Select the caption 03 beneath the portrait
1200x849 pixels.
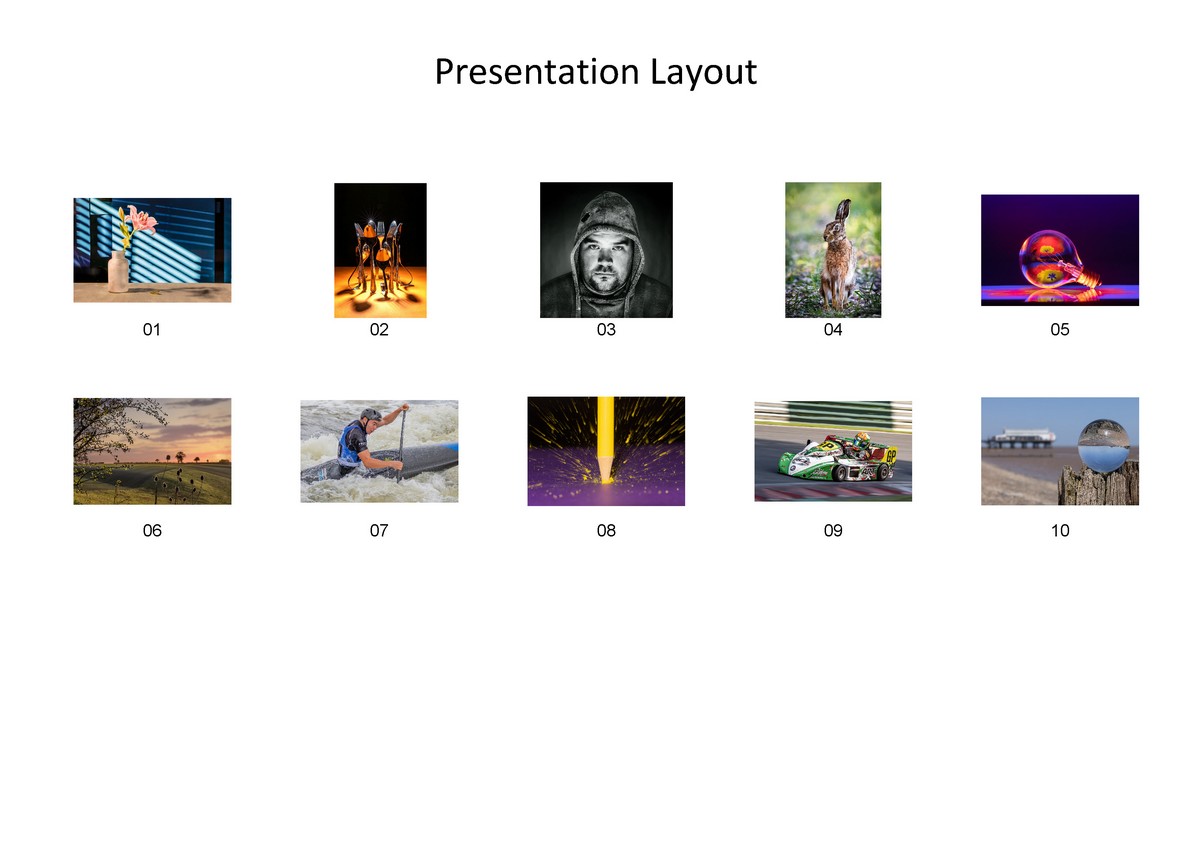(x=606, y=329)
